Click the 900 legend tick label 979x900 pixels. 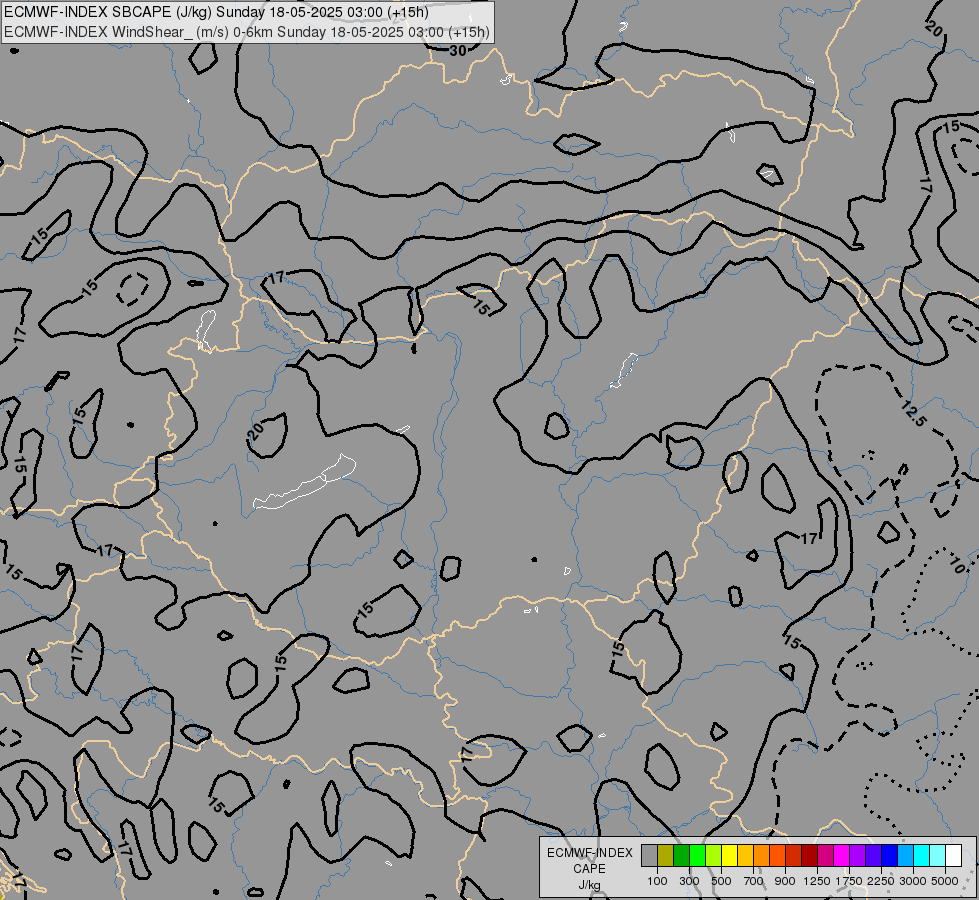click(785, 881)
